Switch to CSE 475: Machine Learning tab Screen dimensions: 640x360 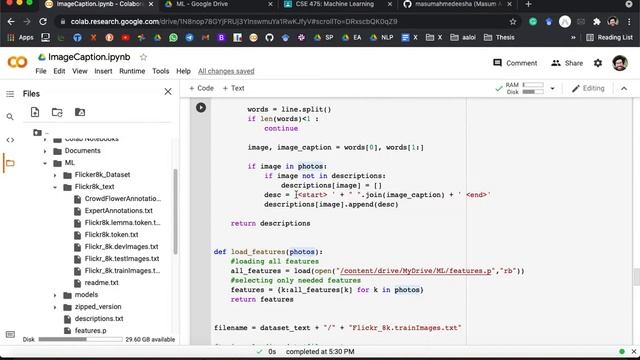coord(337,4)
